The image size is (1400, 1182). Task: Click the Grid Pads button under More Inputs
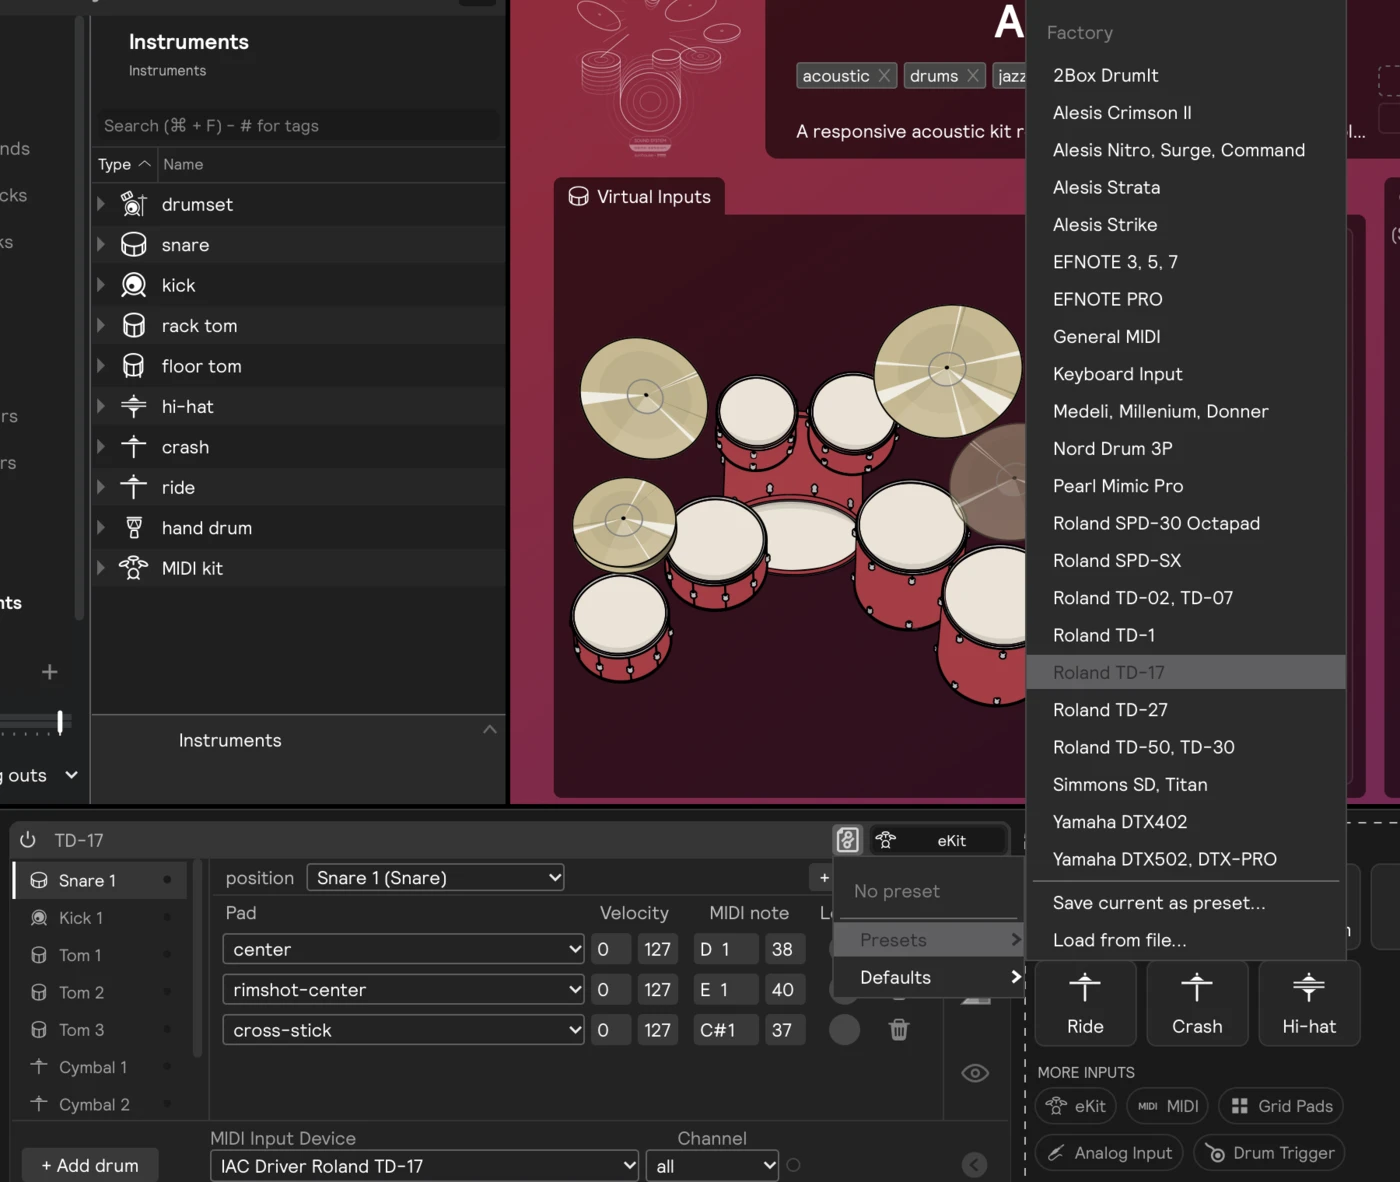(x=1282, y=1106)
